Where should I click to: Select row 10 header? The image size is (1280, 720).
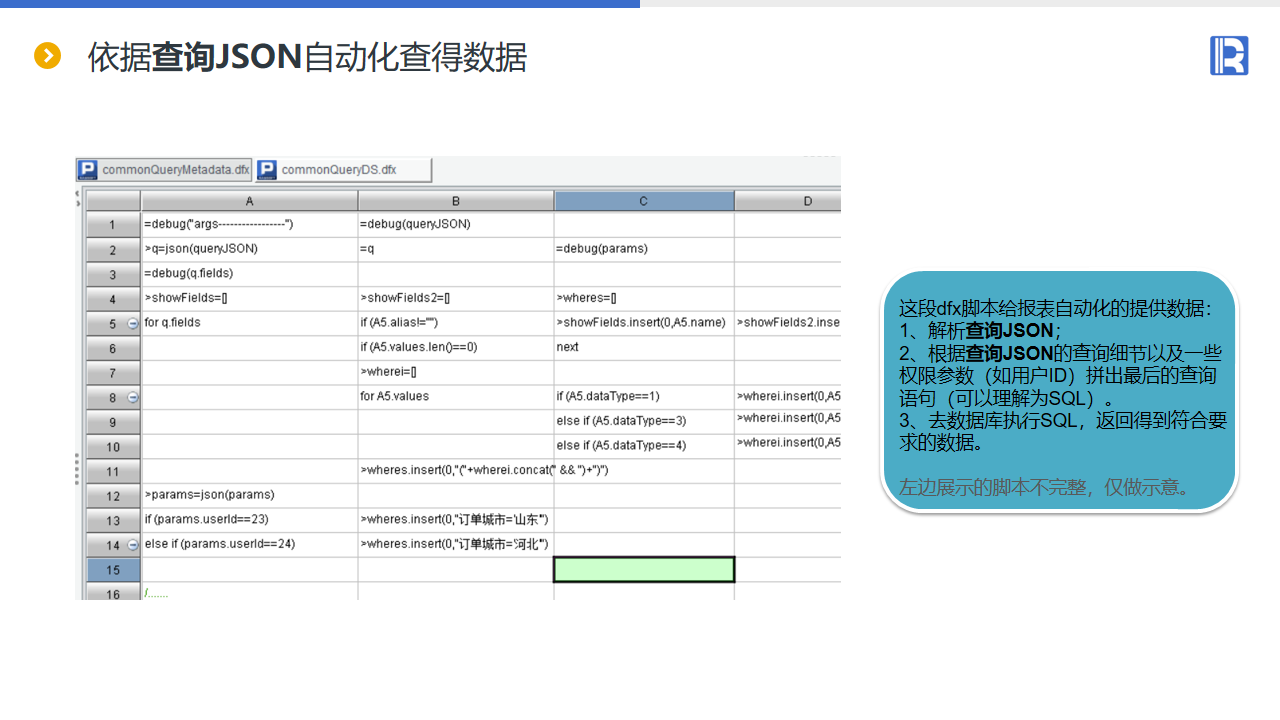(113, 446)
